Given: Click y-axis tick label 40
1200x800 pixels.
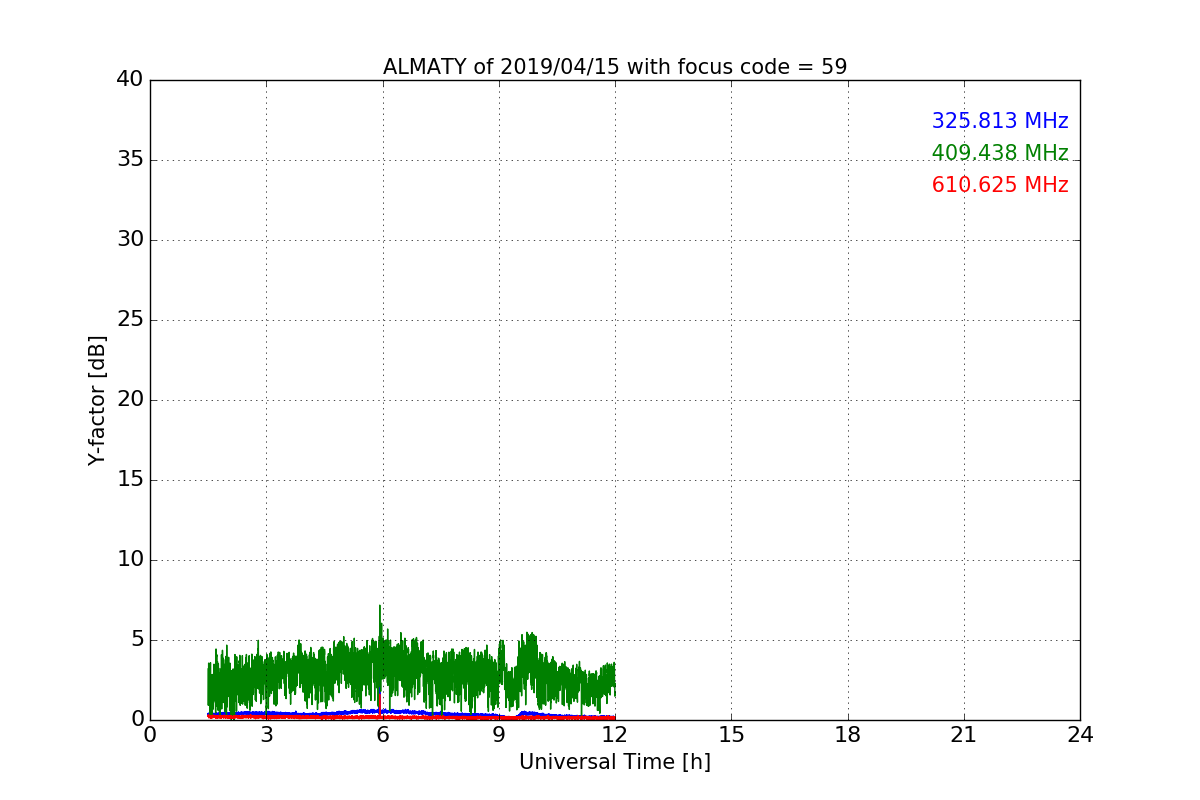Looking at the screenshot, I should pos(130,80).
